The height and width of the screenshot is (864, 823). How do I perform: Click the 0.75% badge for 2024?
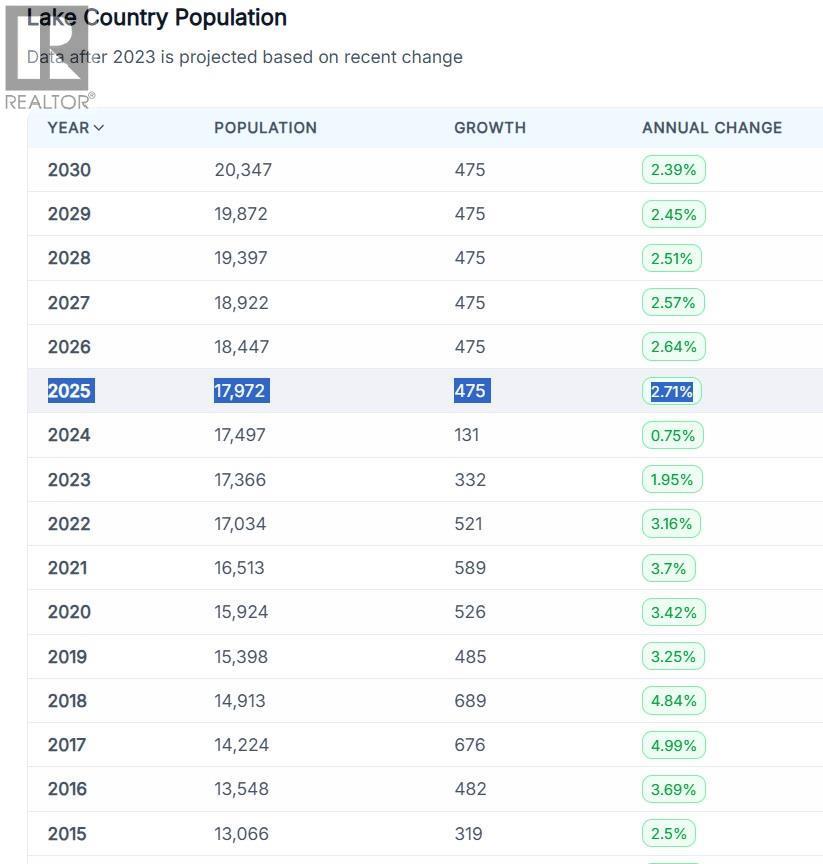672,435
